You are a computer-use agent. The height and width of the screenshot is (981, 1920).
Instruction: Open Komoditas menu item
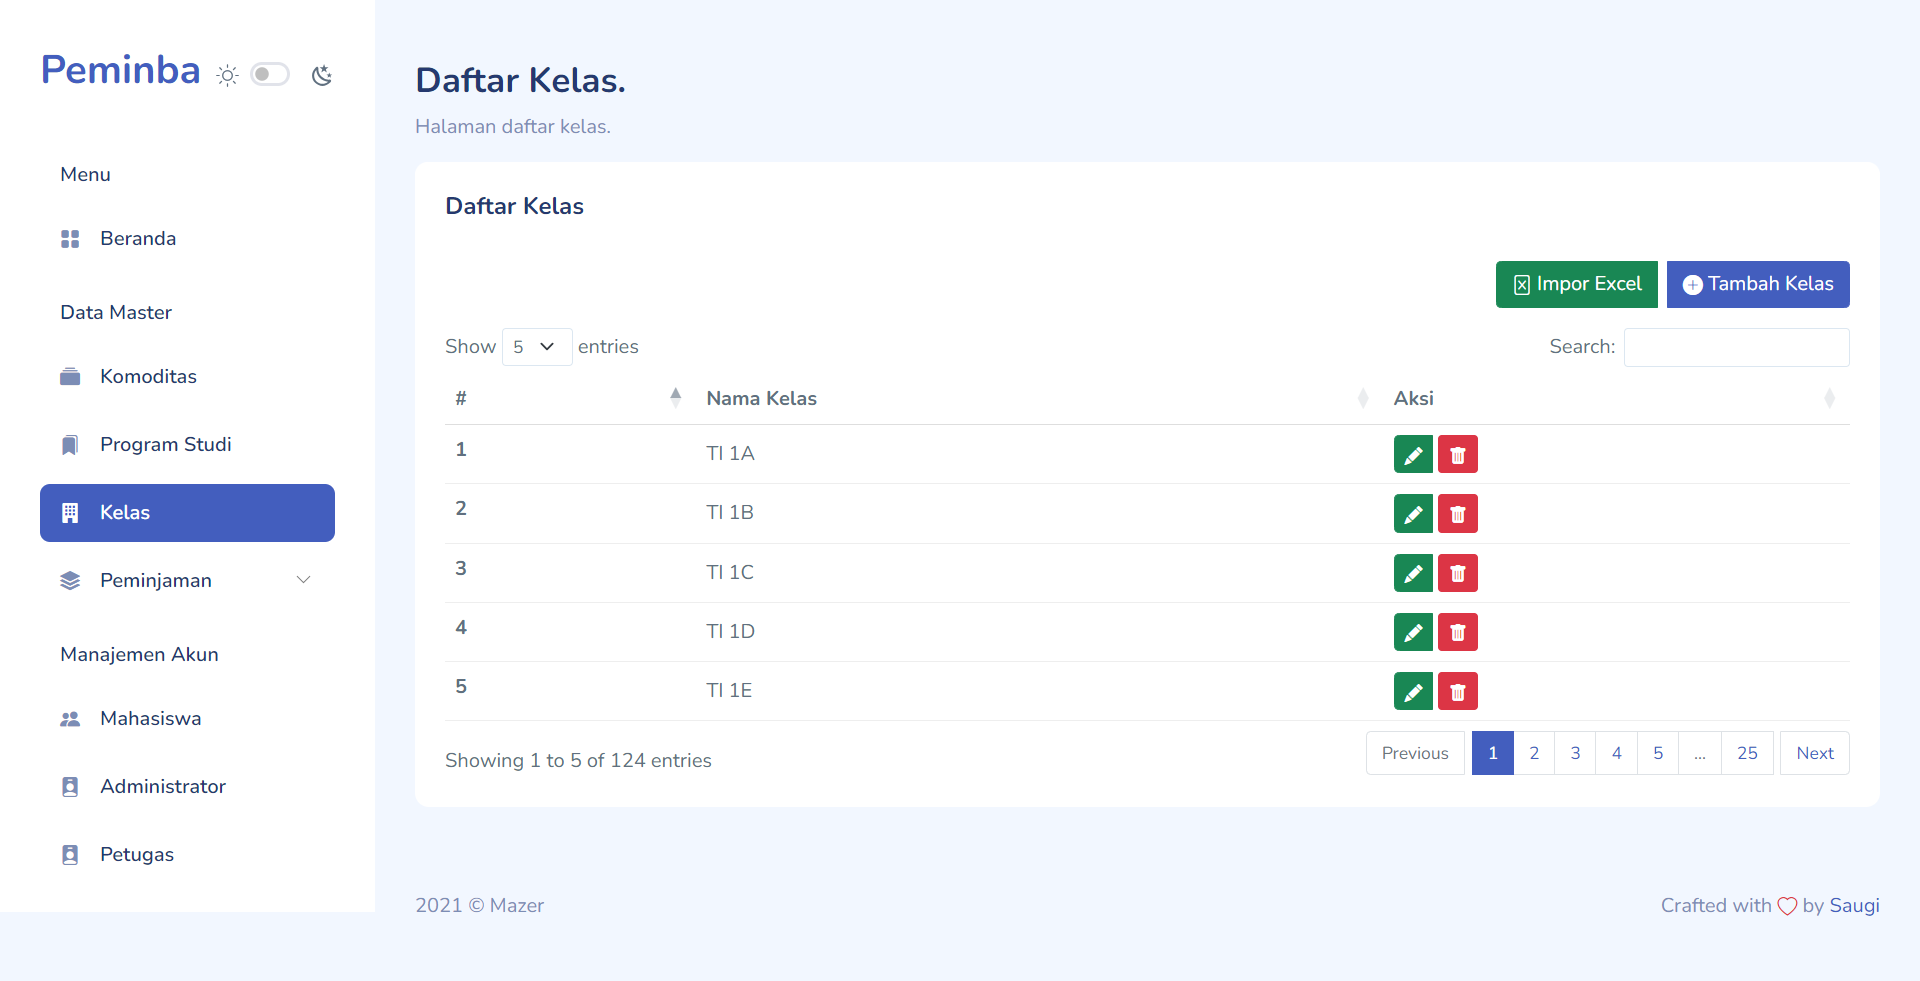tap(188, 377)
